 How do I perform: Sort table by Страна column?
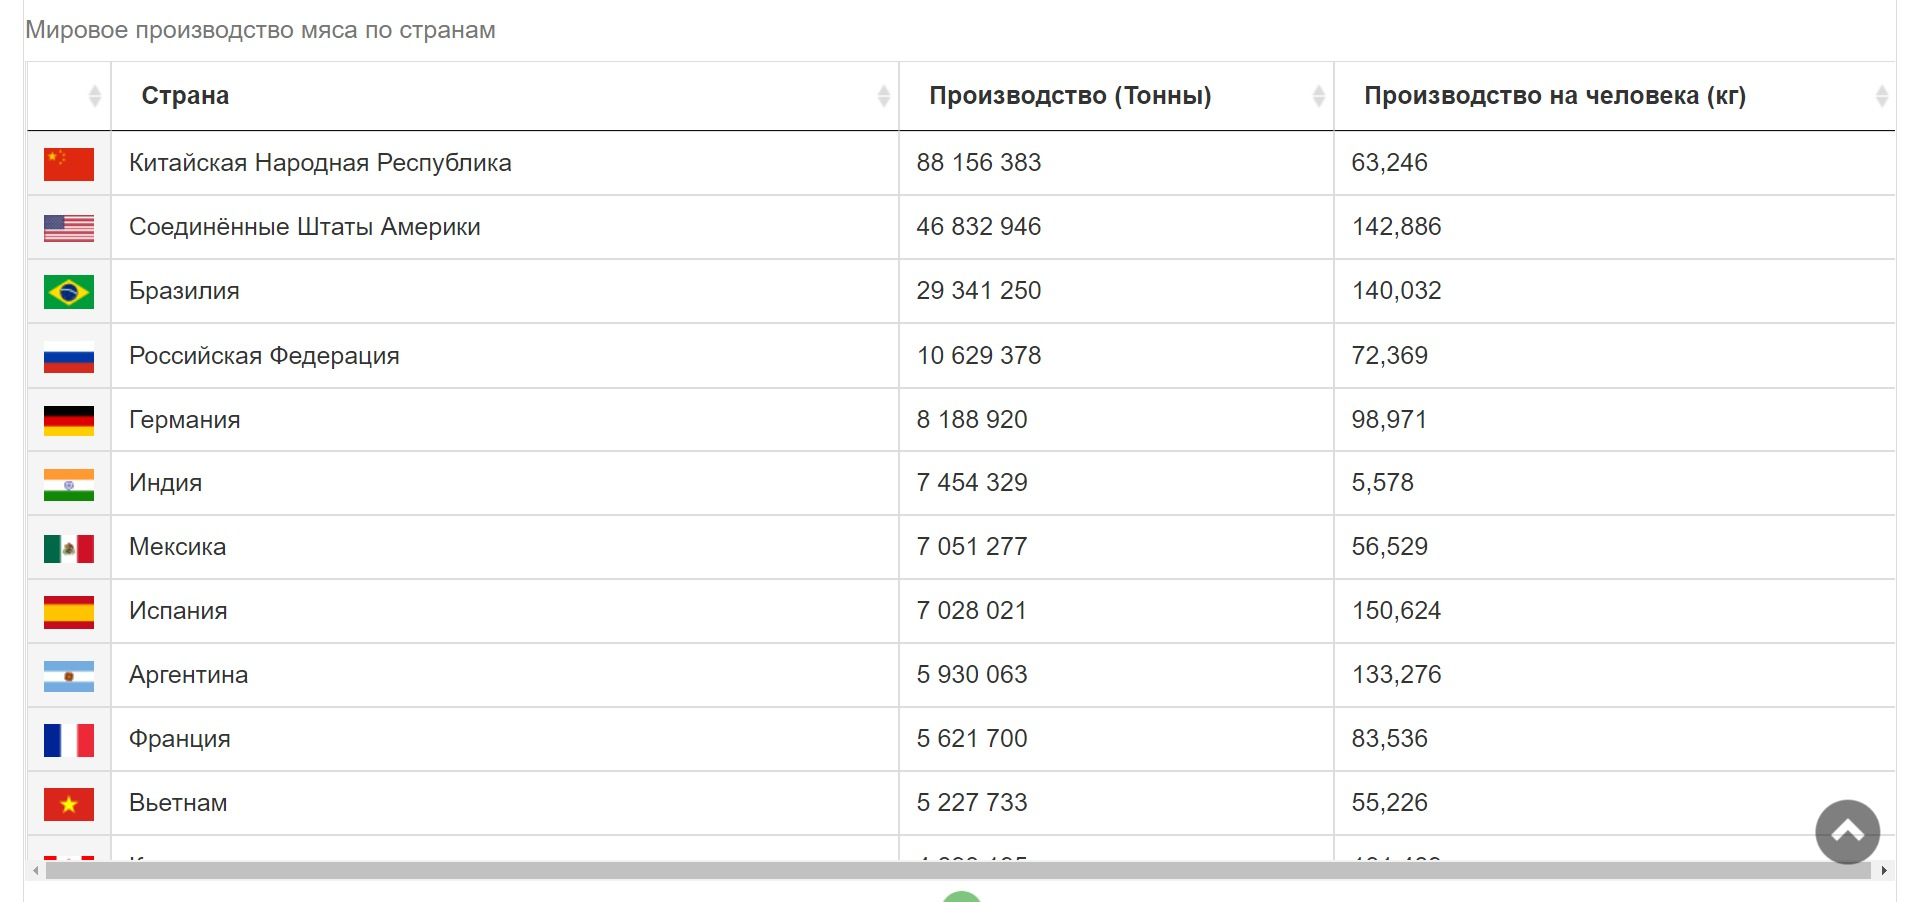[185, 96]
